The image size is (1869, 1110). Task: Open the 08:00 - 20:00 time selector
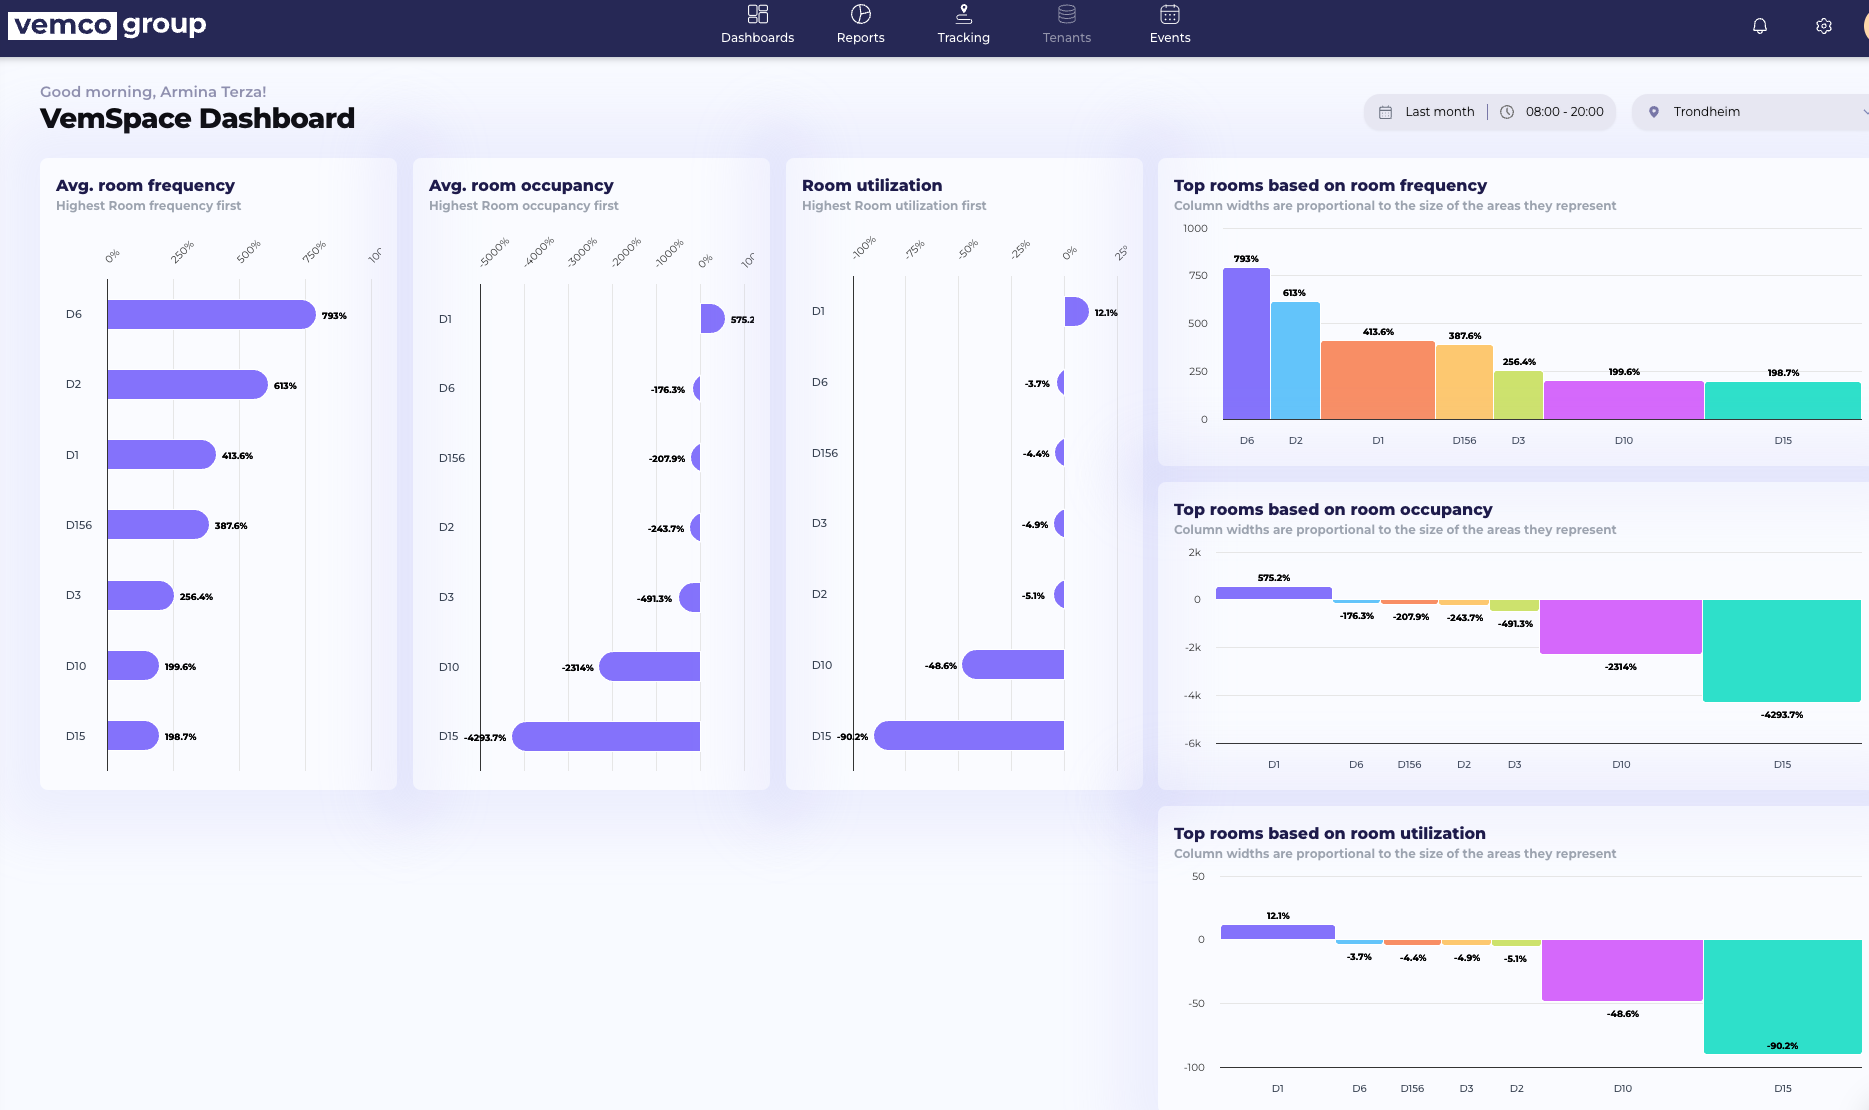coord(1563,111)
